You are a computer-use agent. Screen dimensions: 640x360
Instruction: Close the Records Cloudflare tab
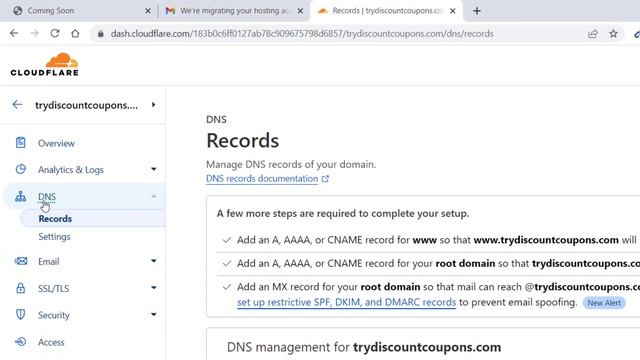(x=453, y=11)
